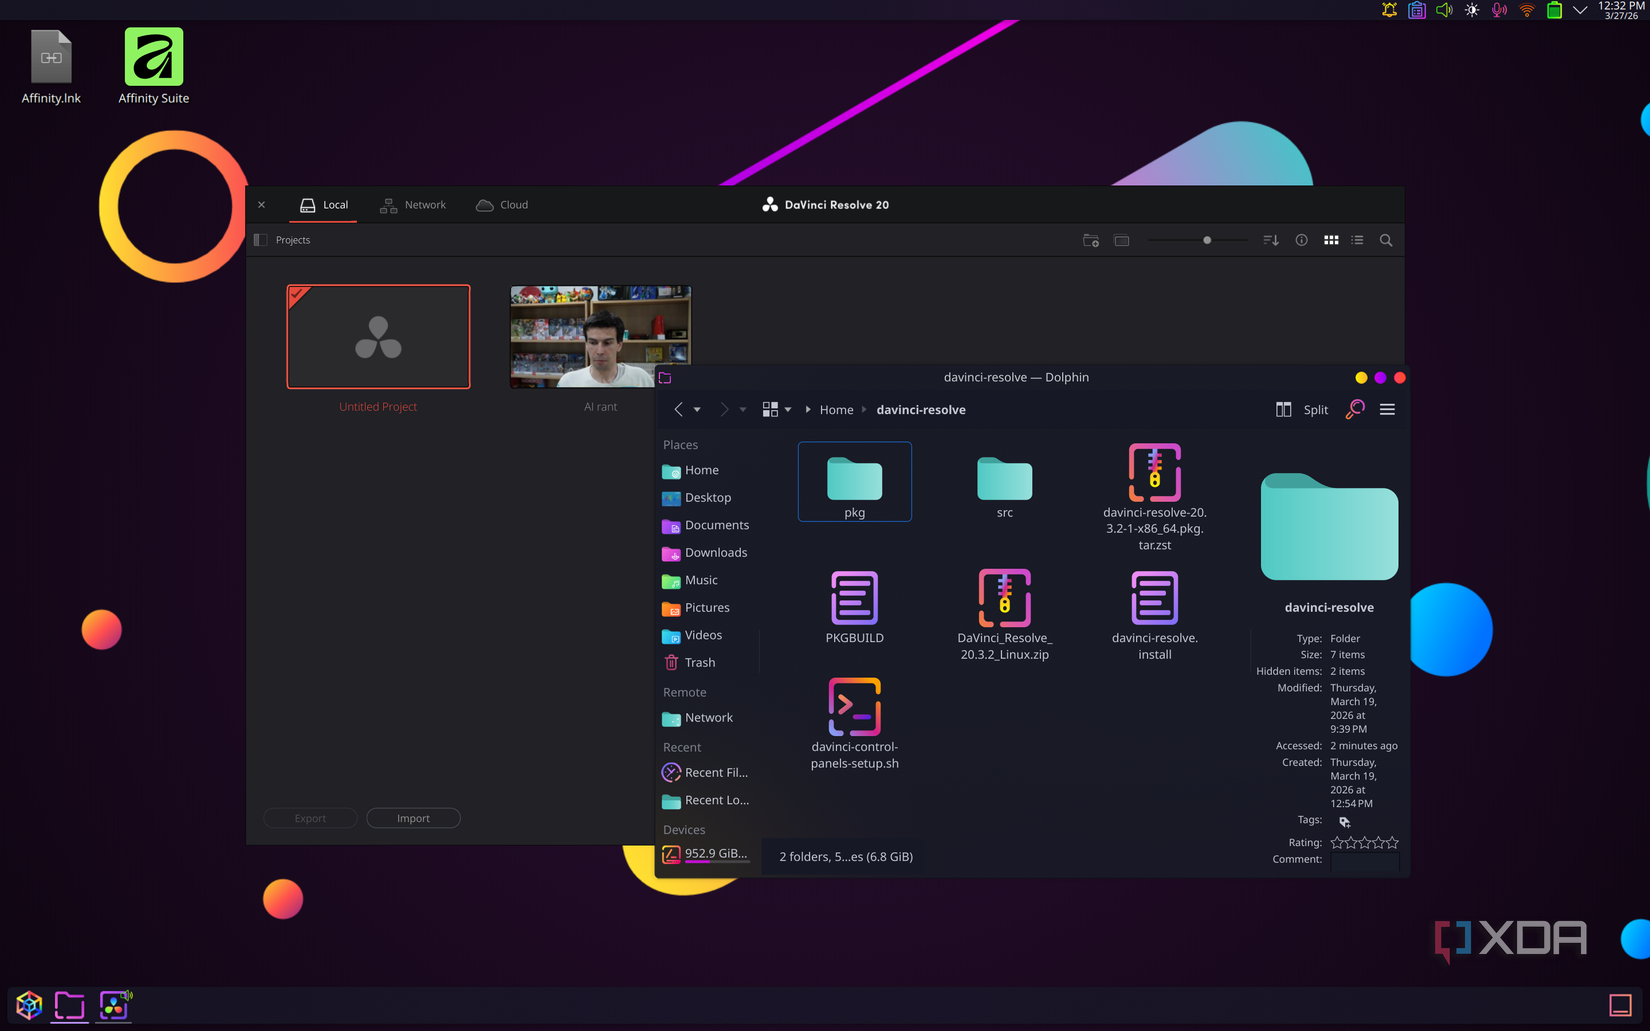This screenshot has height=1031, width=1650.
Task: Open the project sort order icon
Action: [x=1271, y=240]
